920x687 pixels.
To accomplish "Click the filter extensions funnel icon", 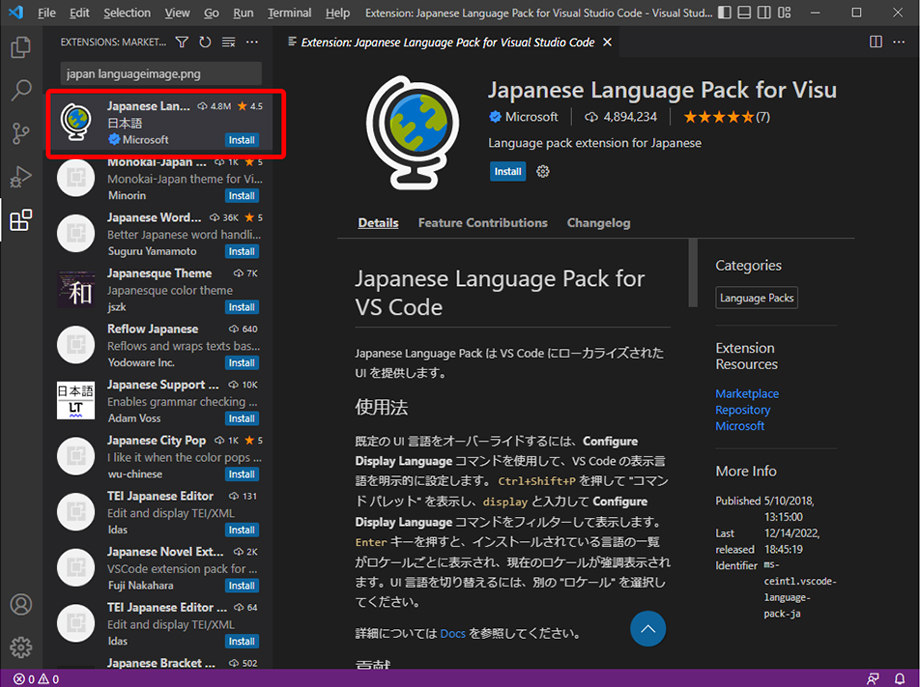I will [182, 42].
